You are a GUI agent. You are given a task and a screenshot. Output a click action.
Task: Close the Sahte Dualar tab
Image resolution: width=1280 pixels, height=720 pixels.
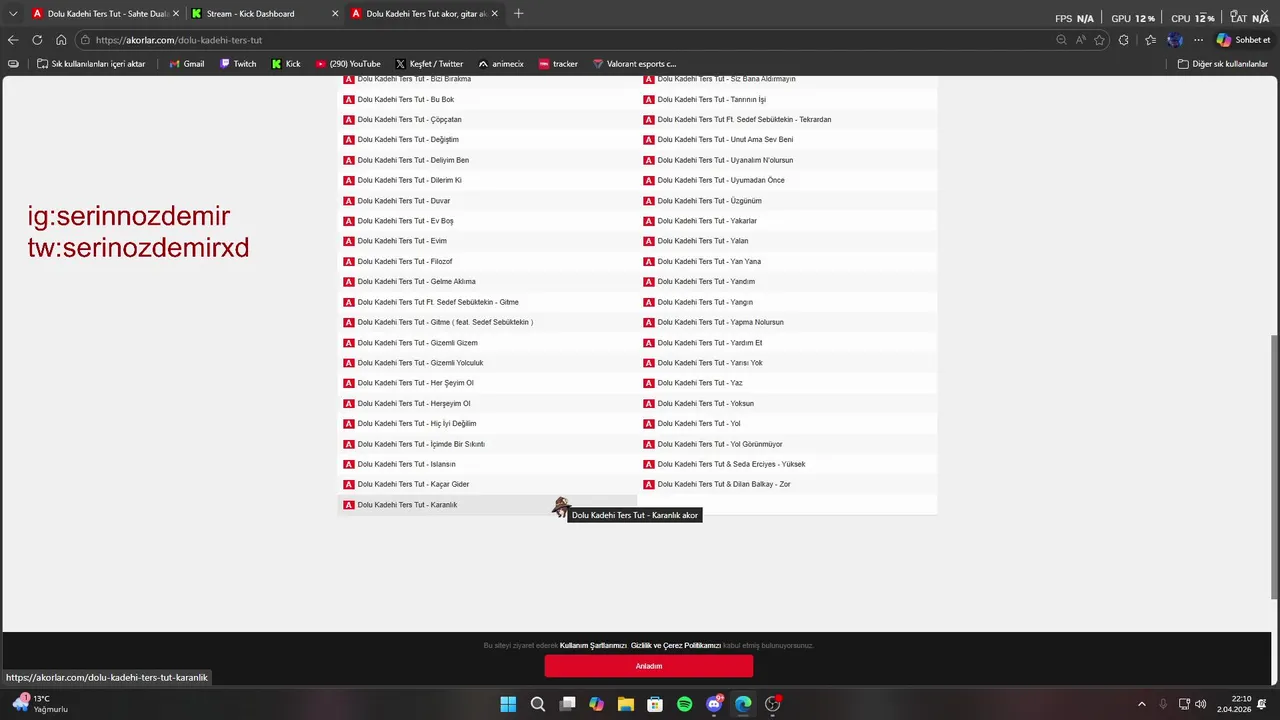tap(175, 14)
